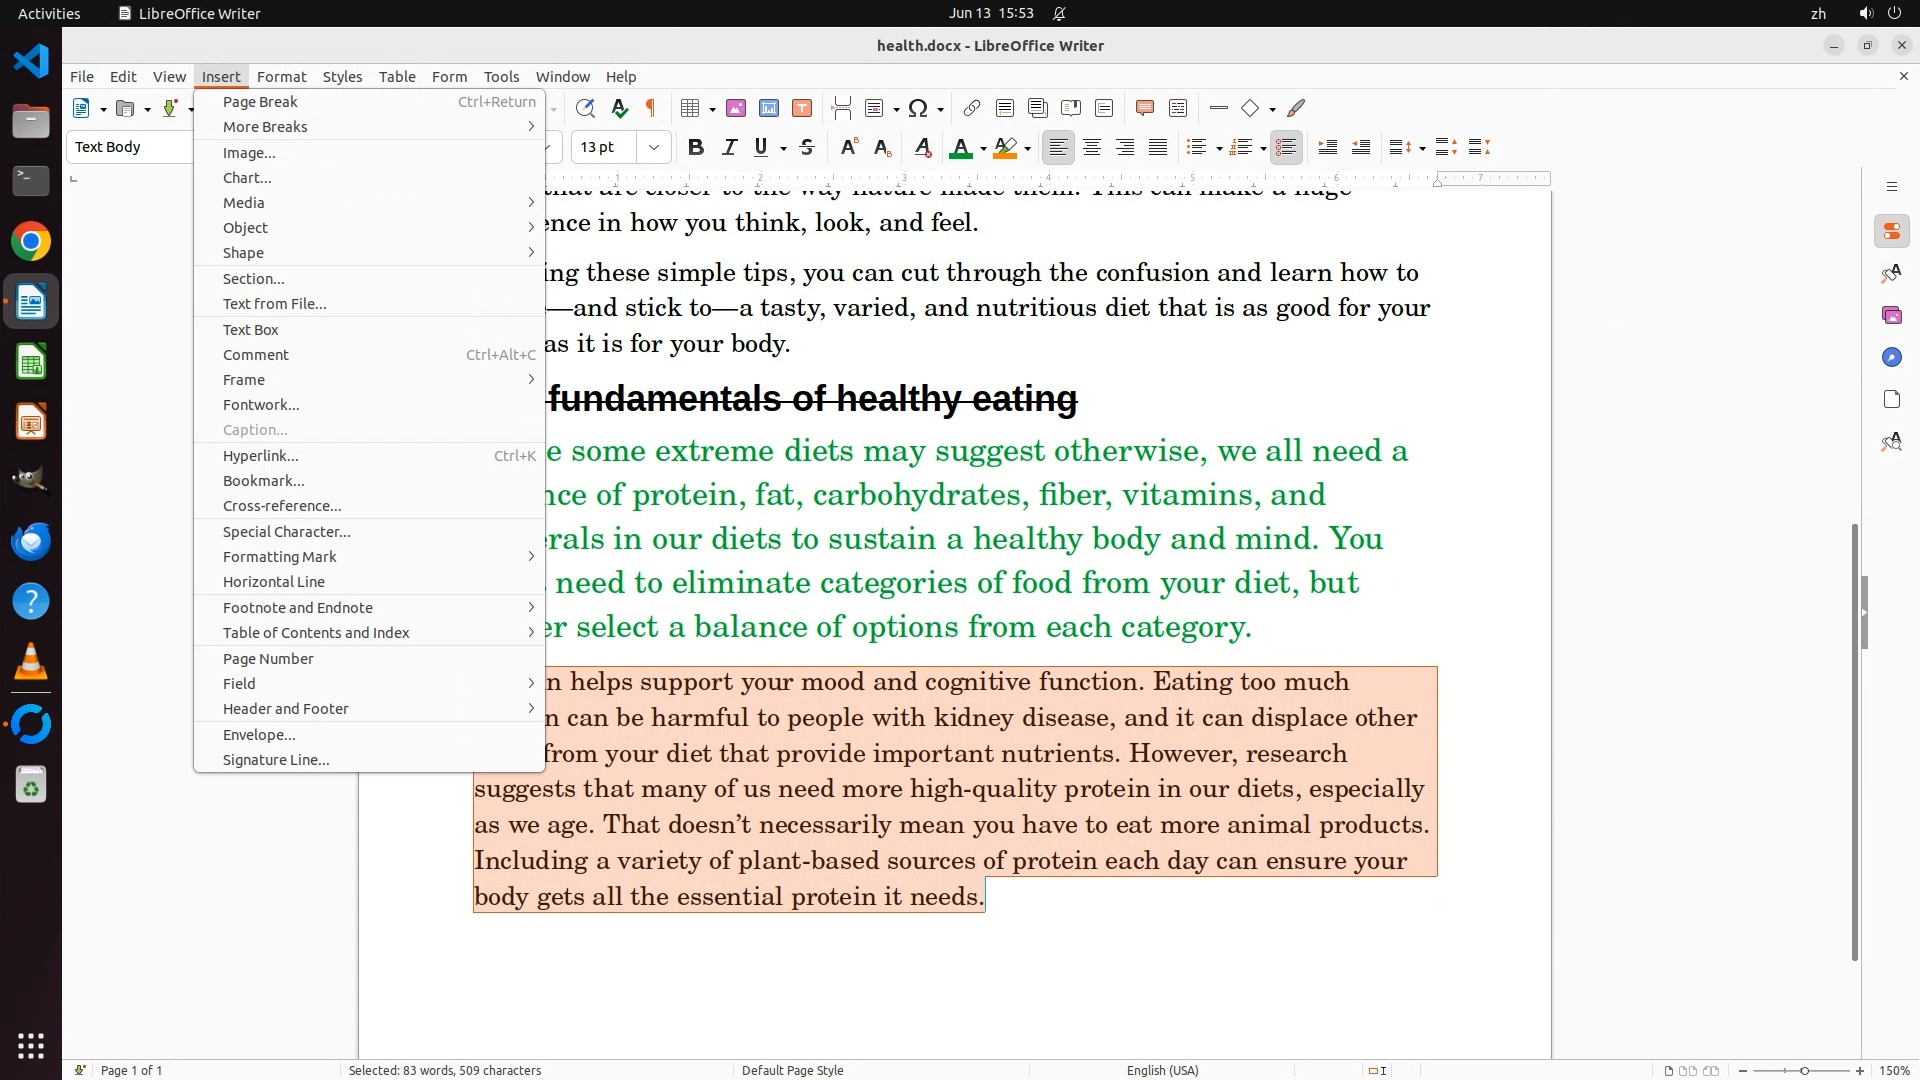
Task: Click the Clear Direct Formatting icon
Action: tap(923, 148)
